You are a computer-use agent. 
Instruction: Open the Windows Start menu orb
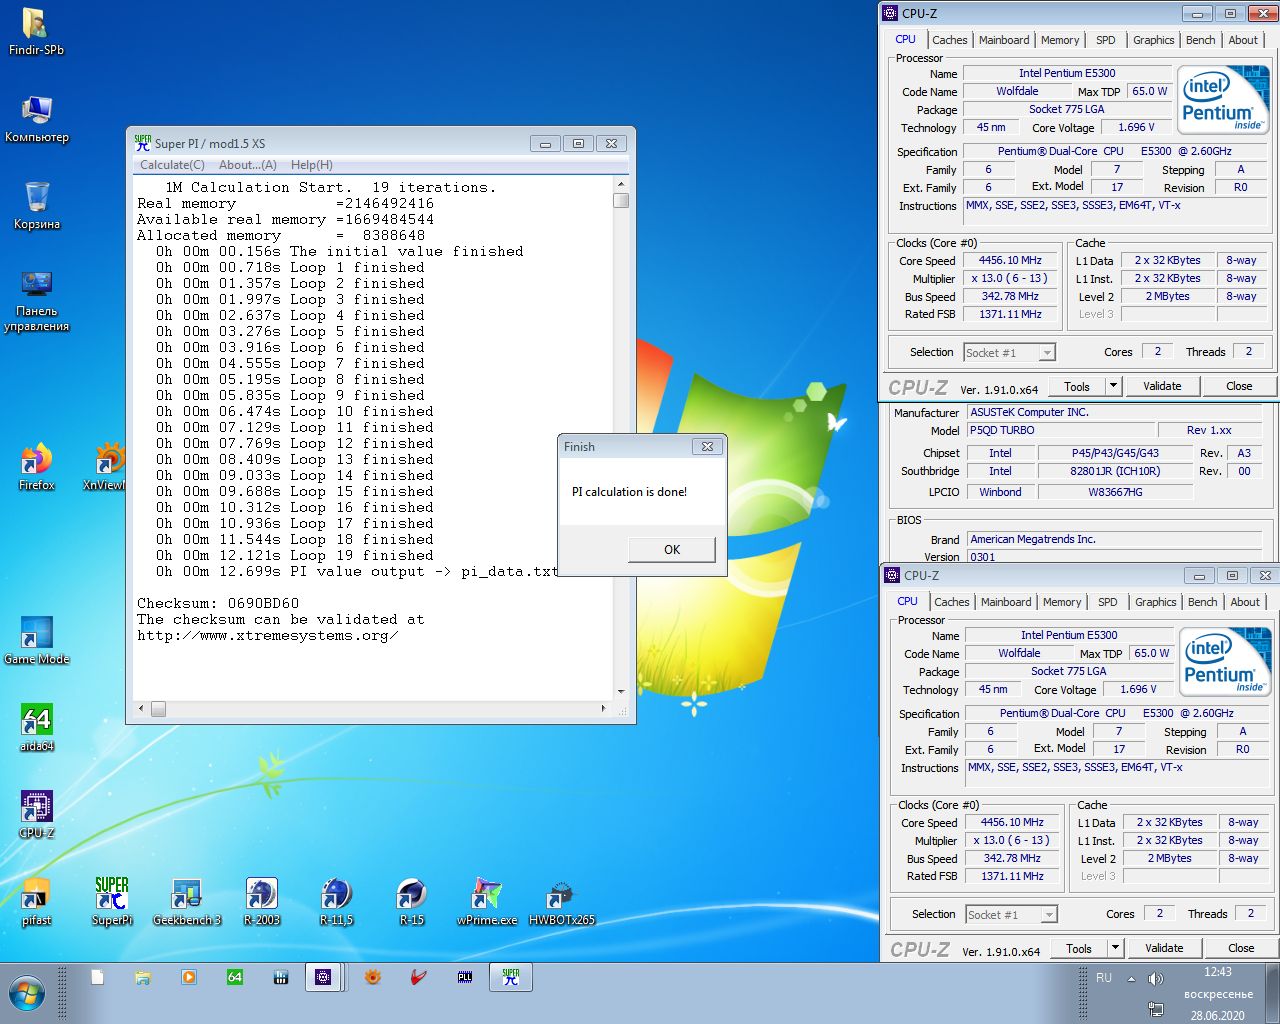pos(27,994)
